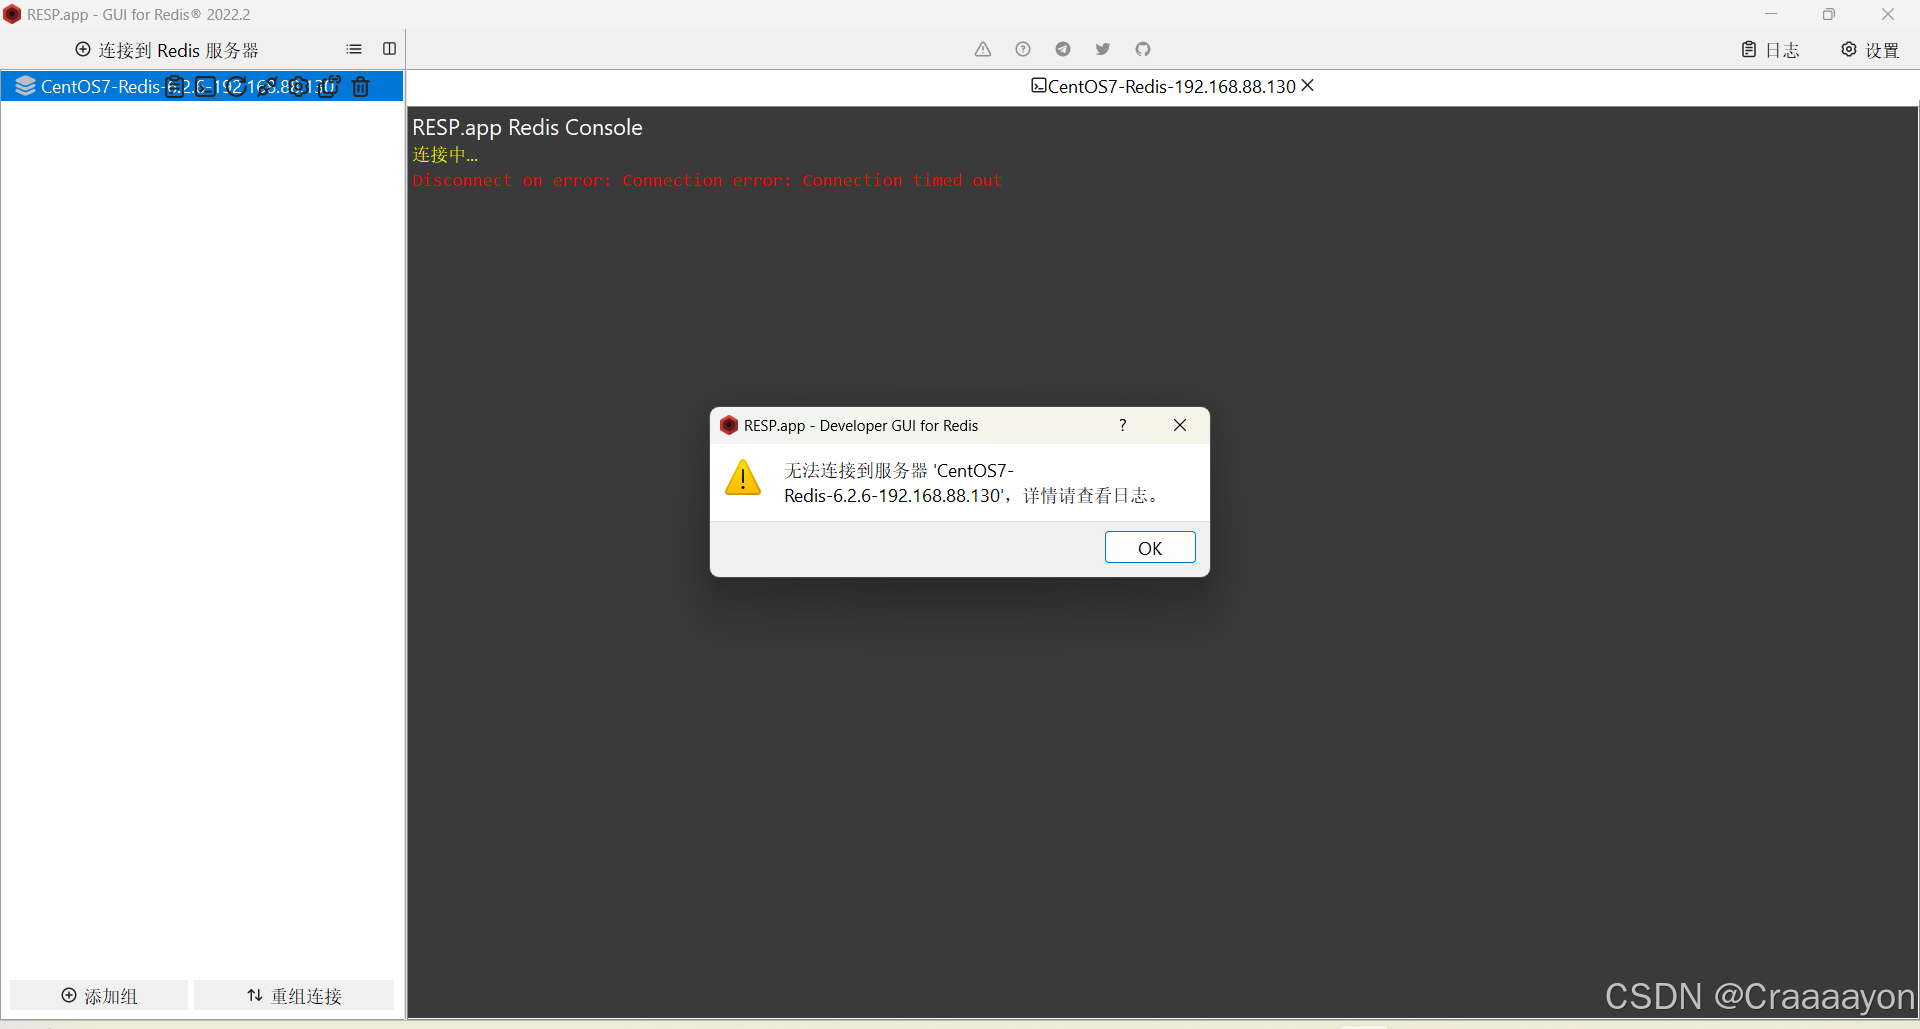Toggle the sidebar panel layout icon
Screen dimensions: 1920x1029
389,49
